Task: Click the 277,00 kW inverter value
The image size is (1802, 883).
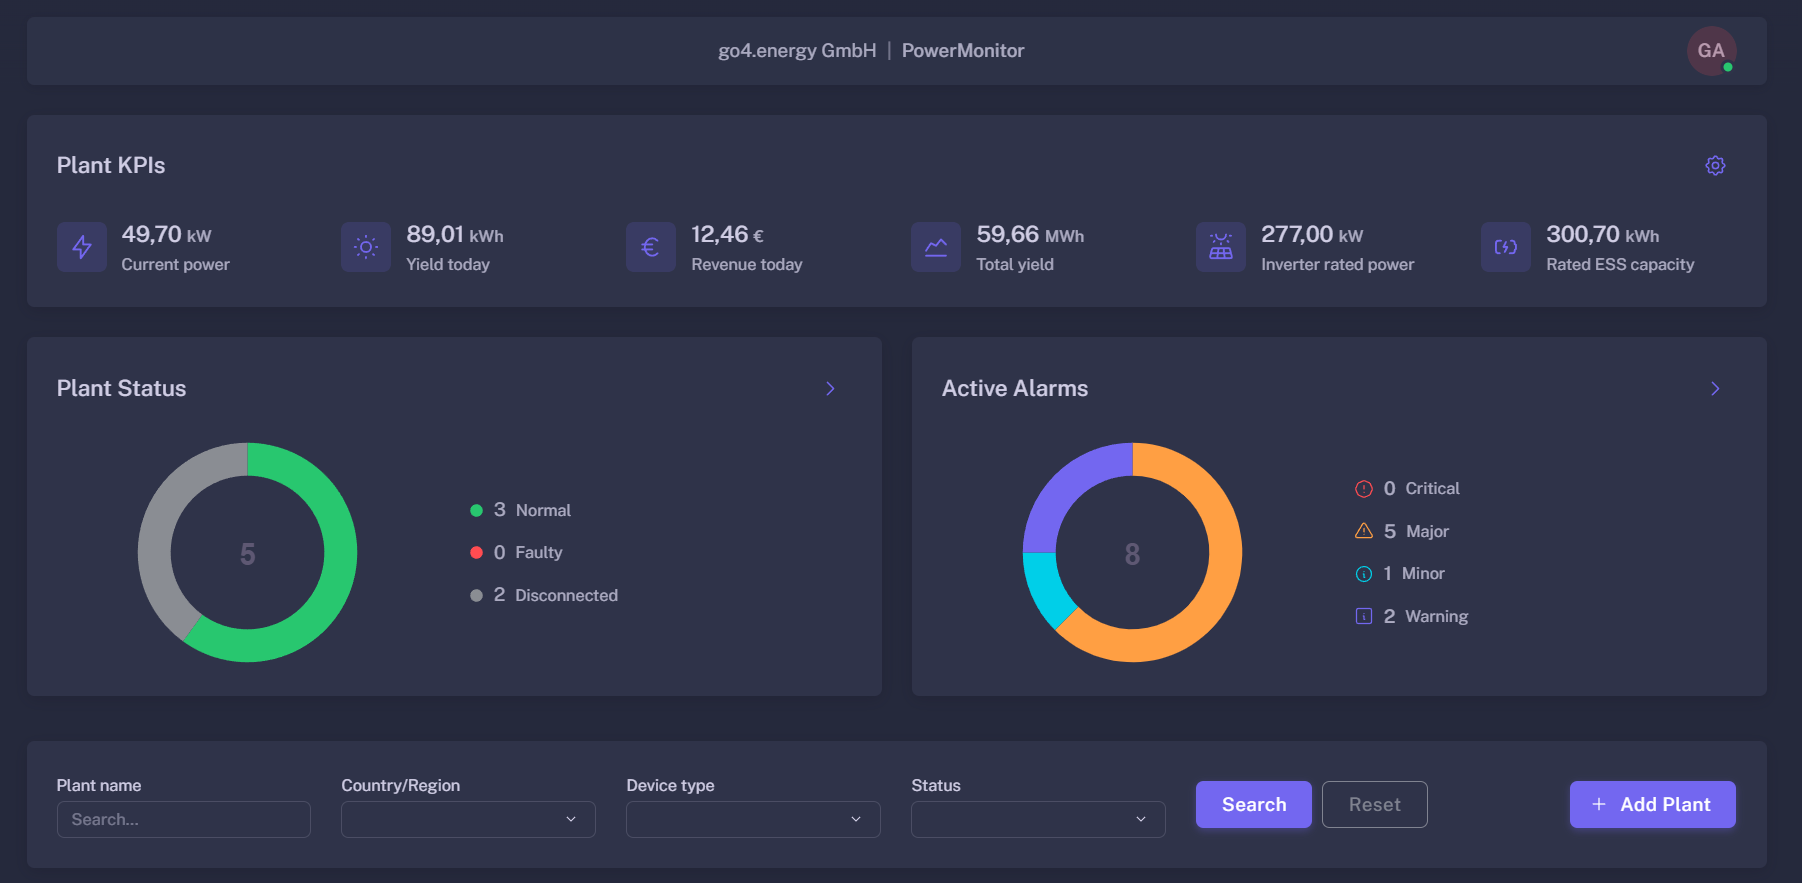Action: 1312,235
